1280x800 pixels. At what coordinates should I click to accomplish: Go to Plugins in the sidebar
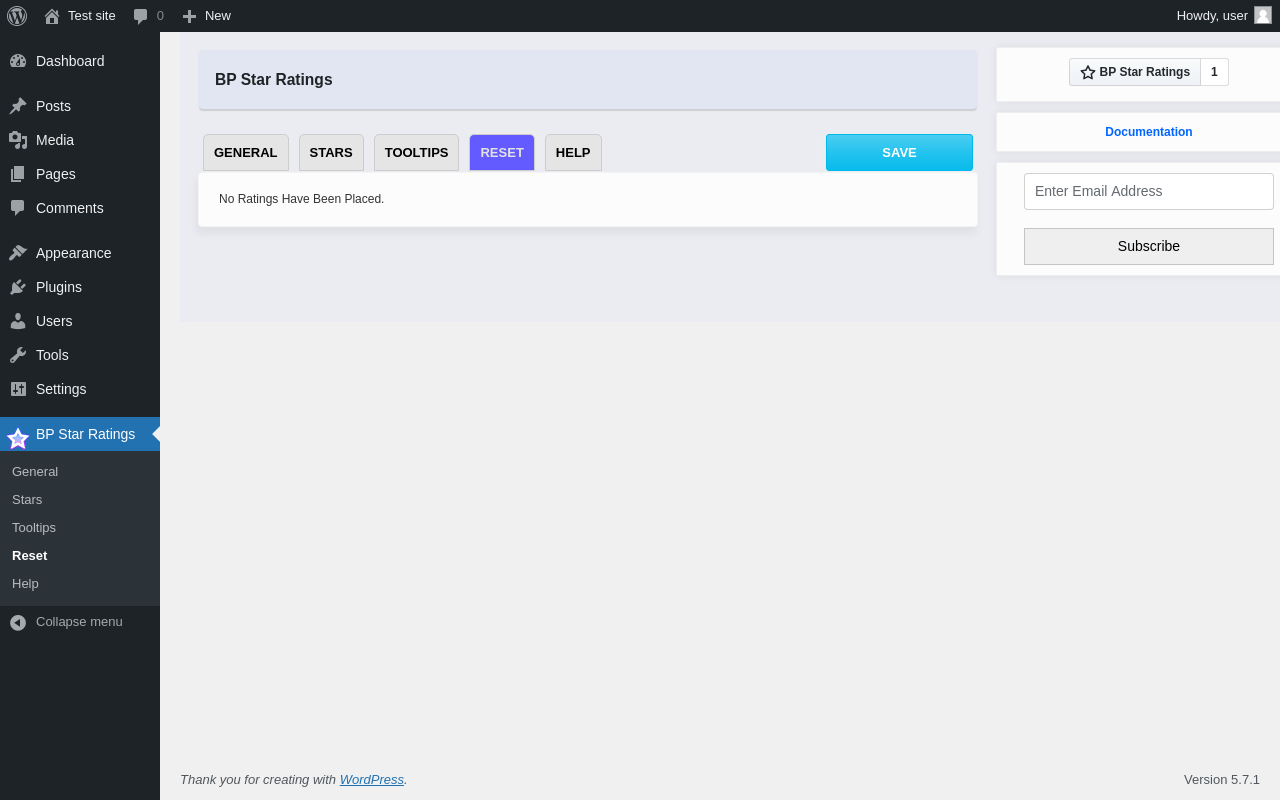click(80, 287)
